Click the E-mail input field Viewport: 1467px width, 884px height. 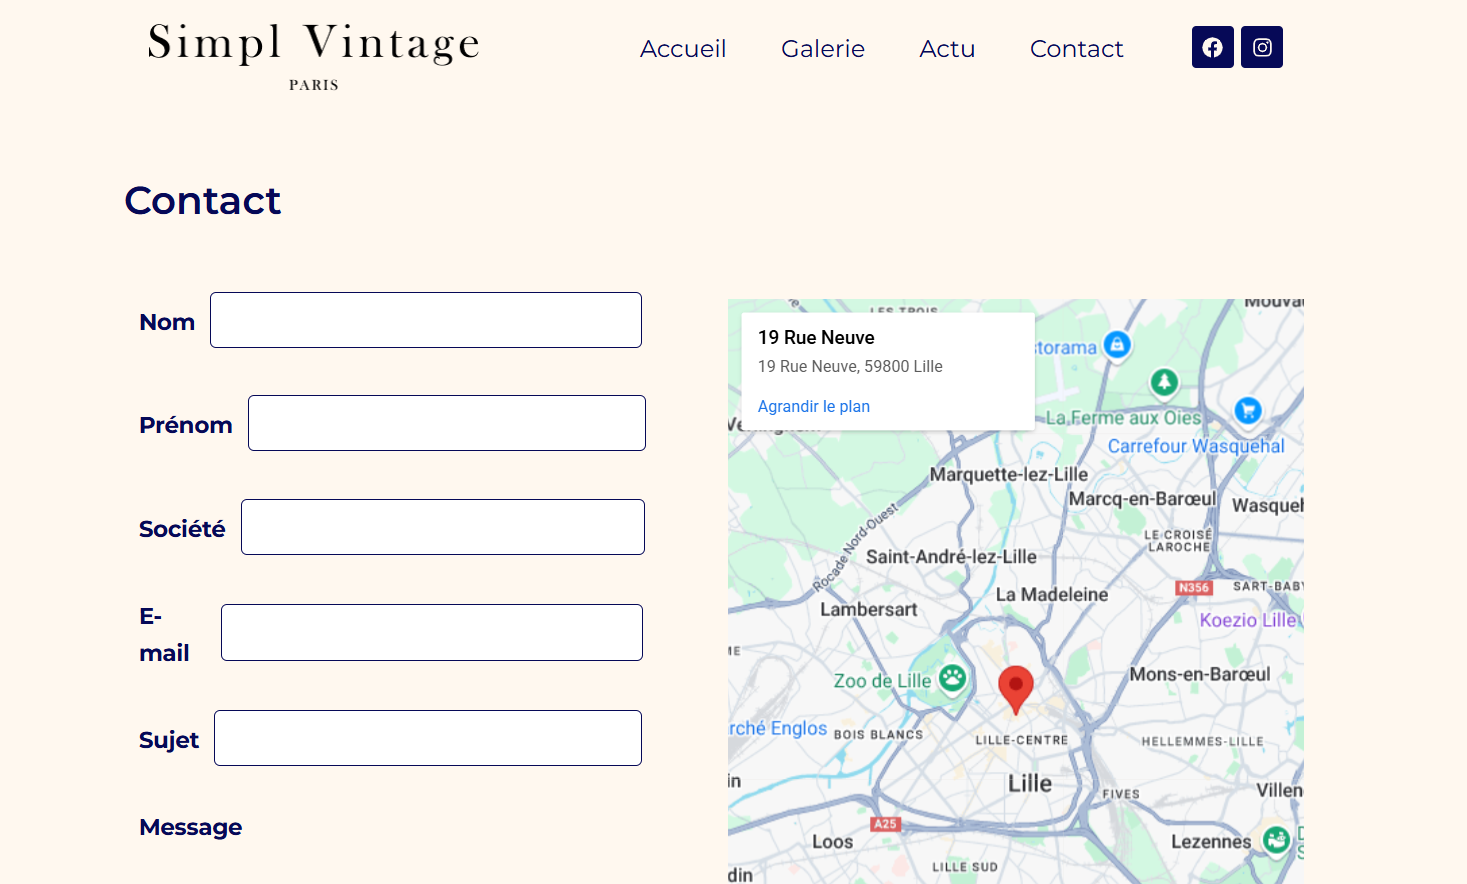pos(431,632)
